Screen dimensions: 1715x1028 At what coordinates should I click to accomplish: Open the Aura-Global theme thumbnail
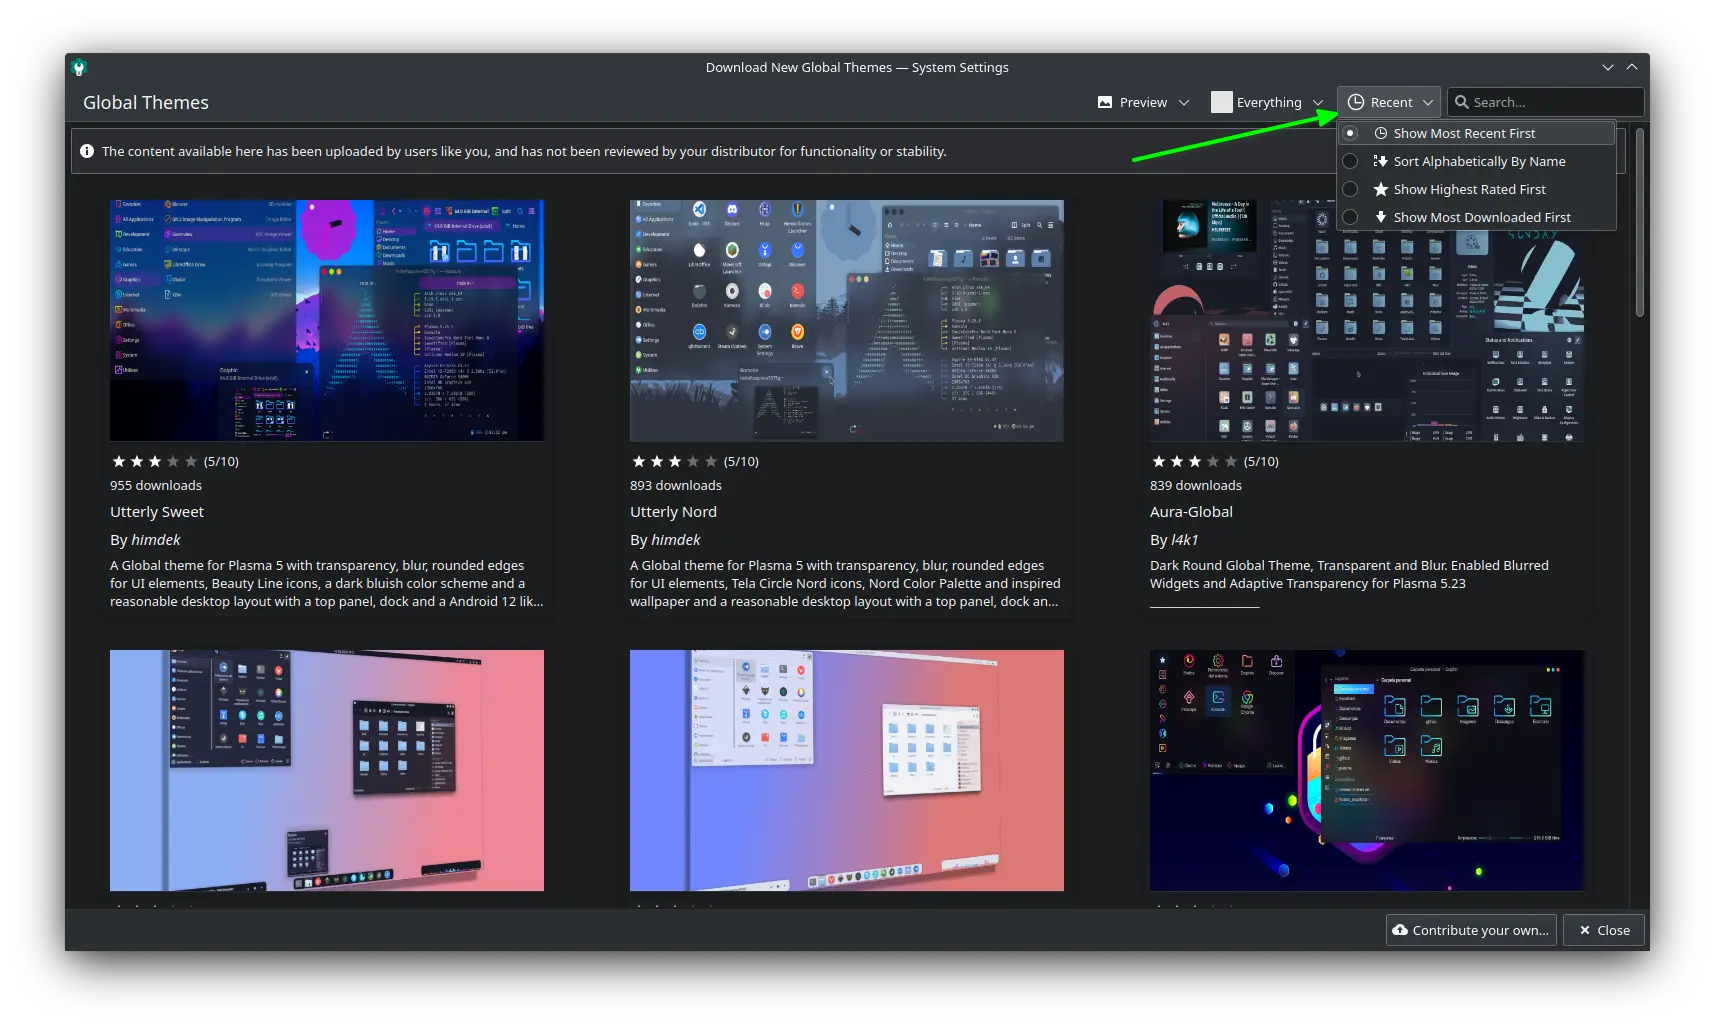(1367, 320)
